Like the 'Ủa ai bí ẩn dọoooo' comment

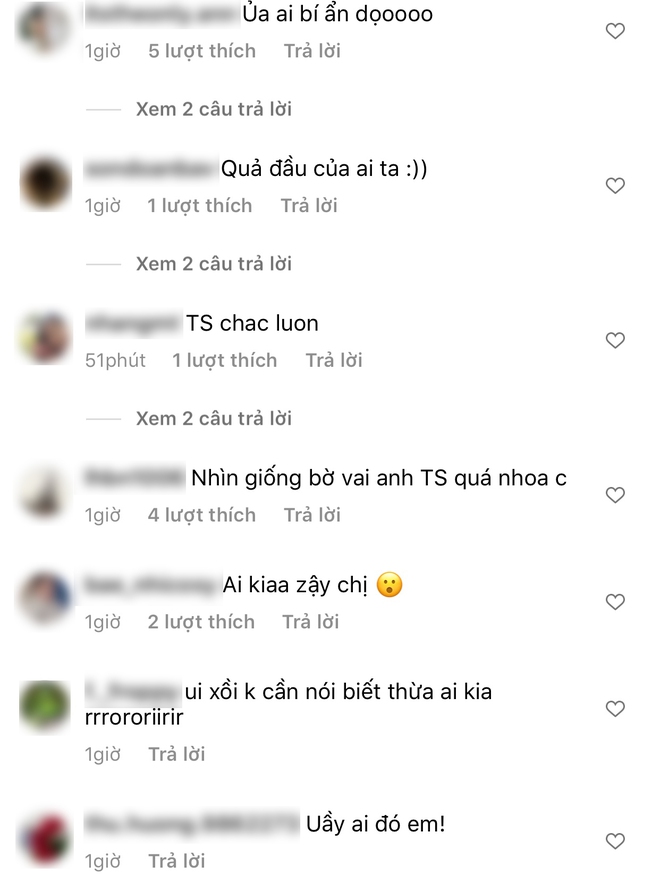coord(615,31)
